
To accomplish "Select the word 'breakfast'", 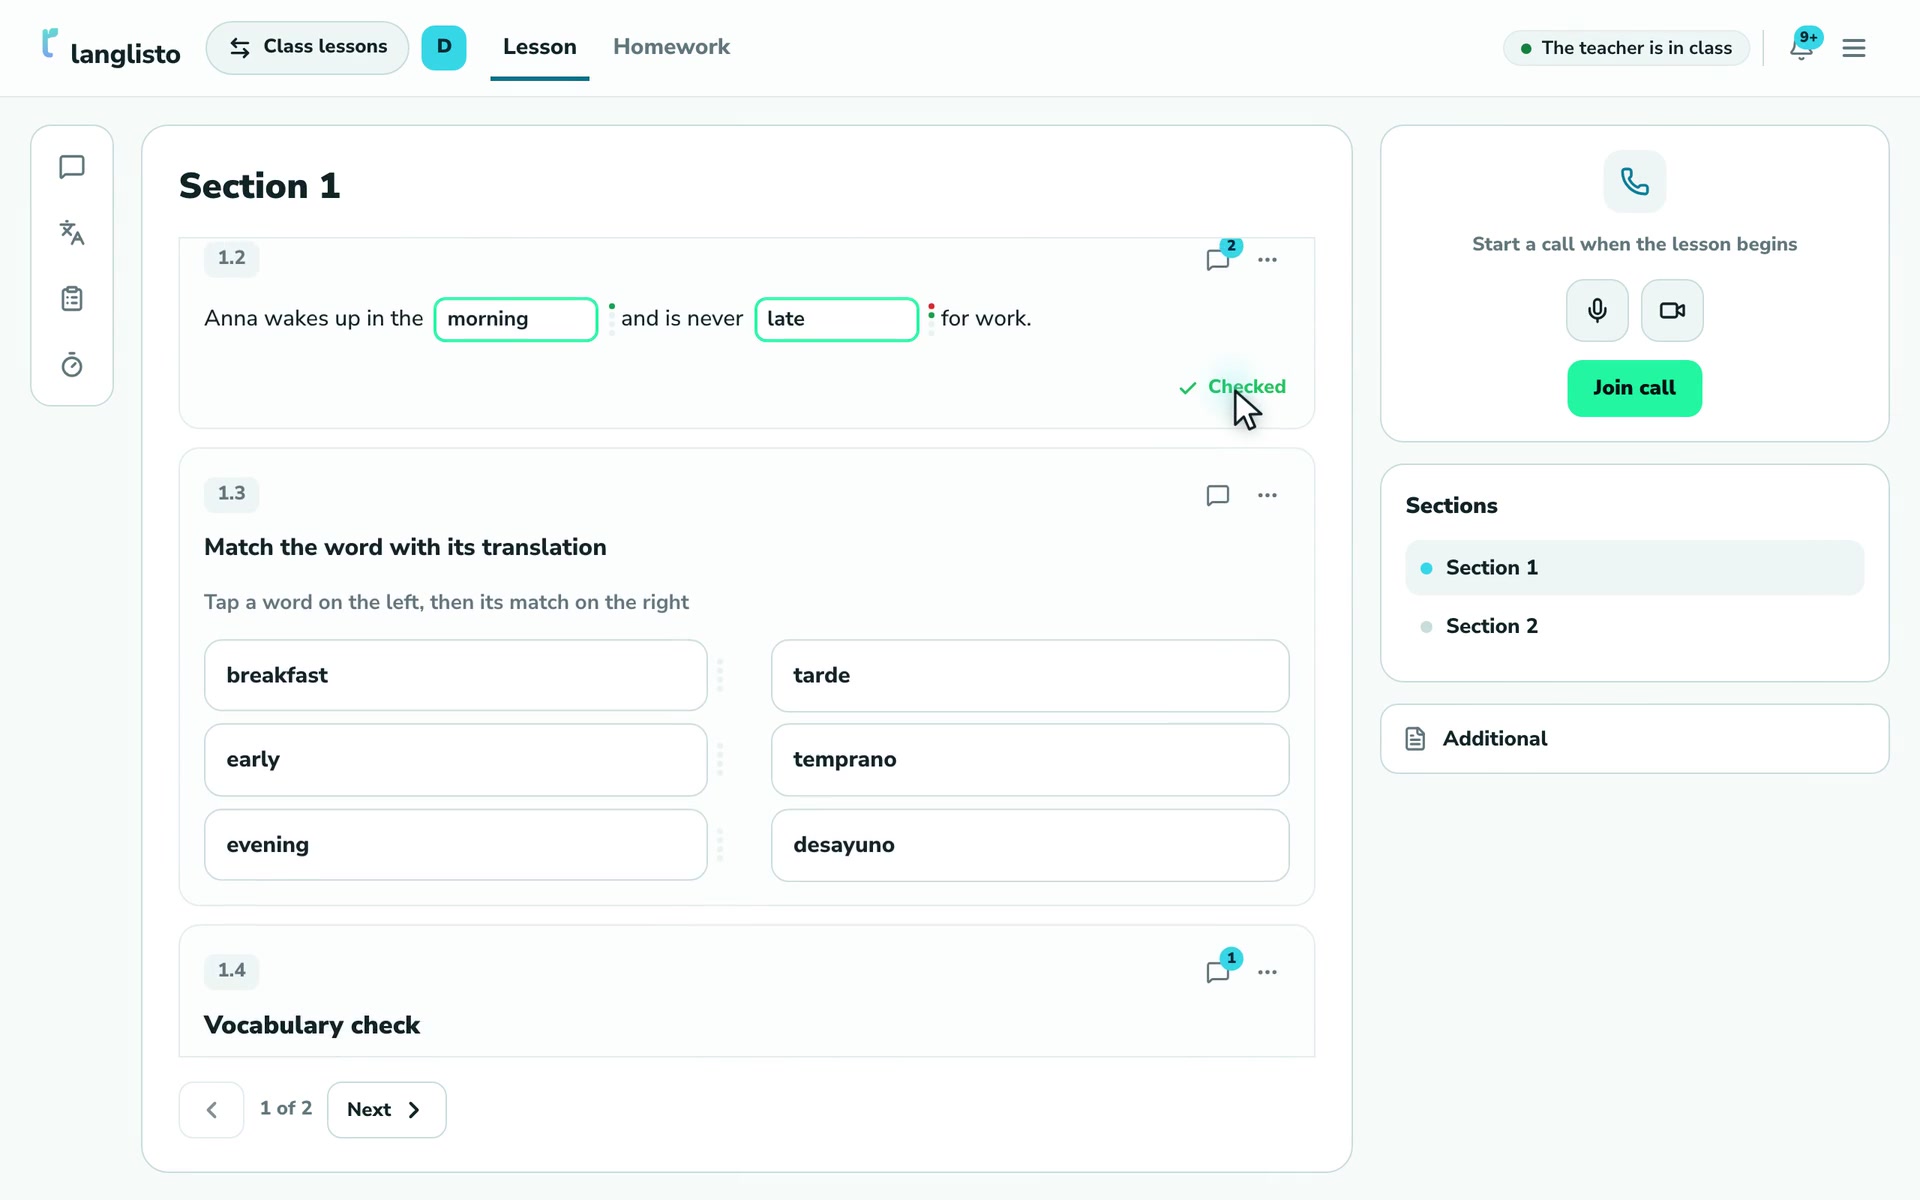I will pos(456,675).
